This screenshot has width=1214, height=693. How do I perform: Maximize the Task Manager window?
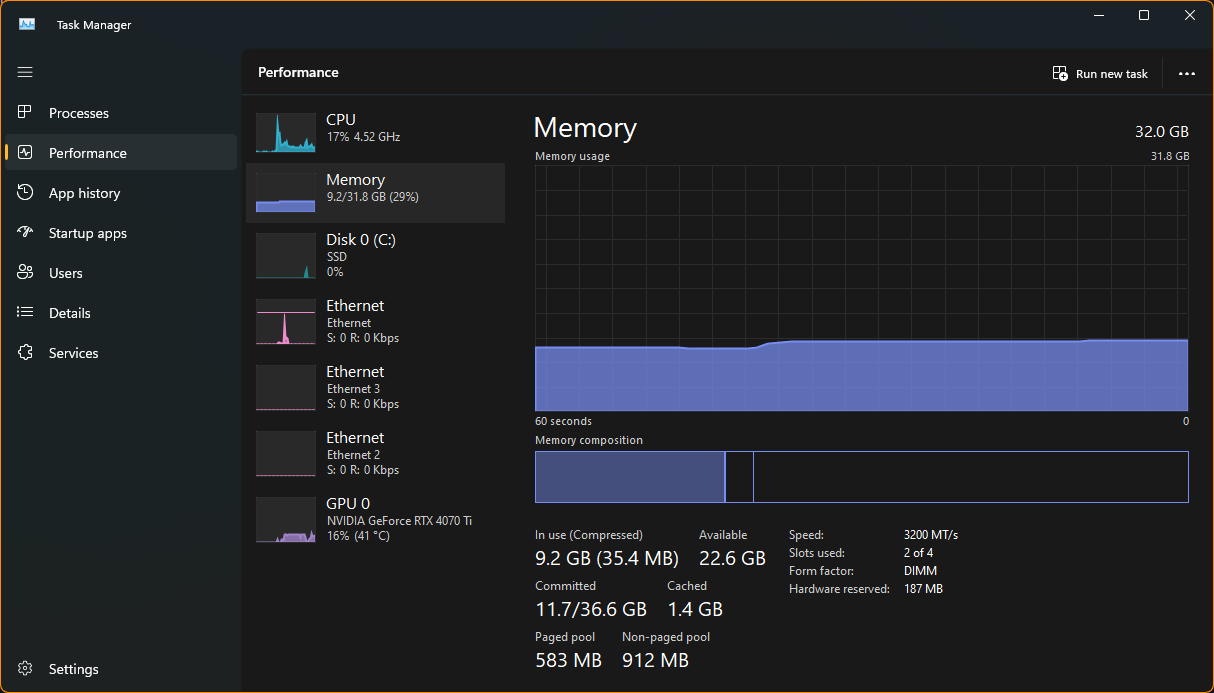click(1144, 15)
